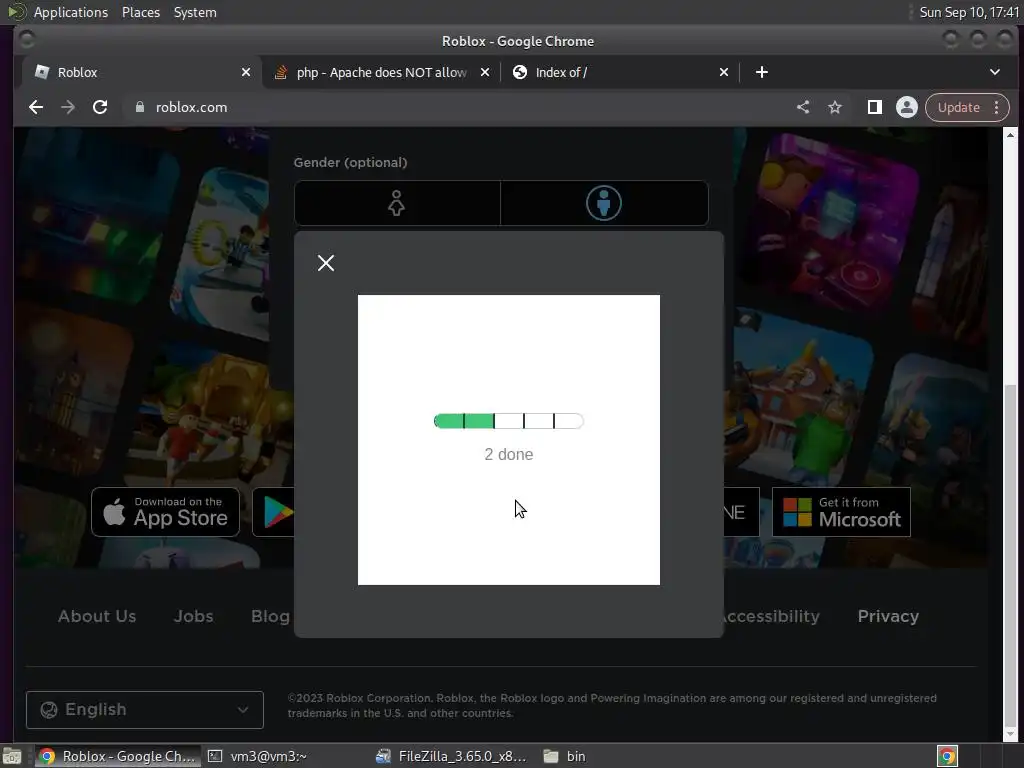This screenshot has width=1024, height=768.
Task: Bookmark this page with the star
Action: pos(835,107)
